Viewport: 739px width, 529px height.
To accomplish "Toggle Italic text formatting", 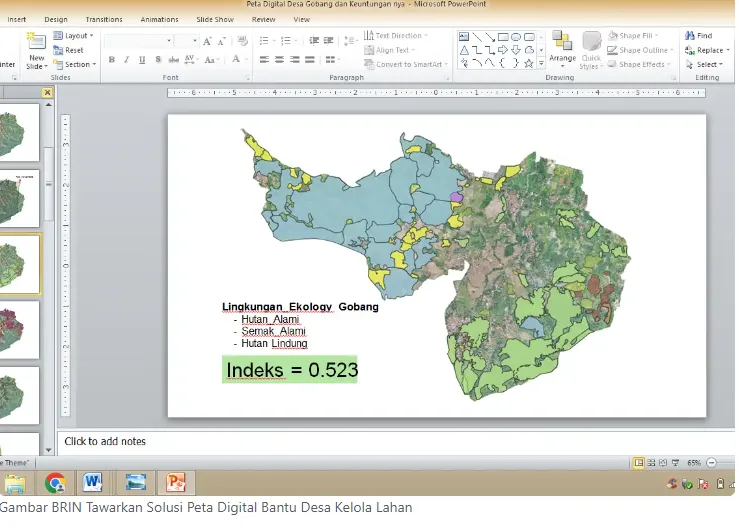I will click(126, 59).
